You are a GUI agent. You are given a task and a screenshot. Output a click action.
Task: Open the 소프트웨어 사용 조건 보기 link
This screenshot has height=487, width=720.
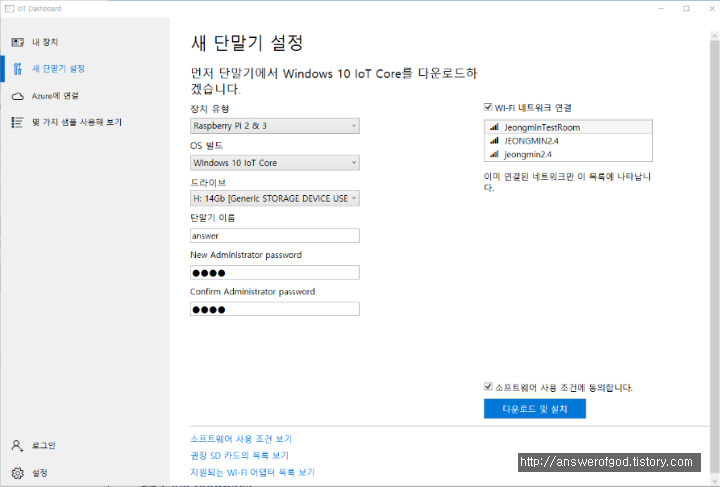tap(241, 439)
